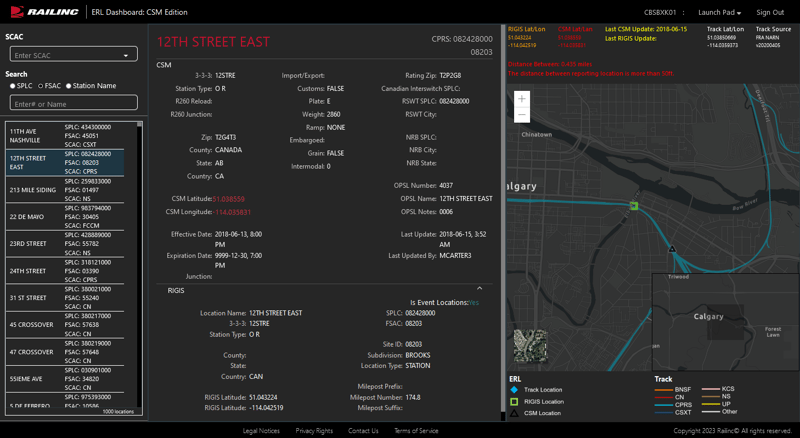
Task: Select the Station Name radio button
Action: pyautogui.click(x=68, y=86)
